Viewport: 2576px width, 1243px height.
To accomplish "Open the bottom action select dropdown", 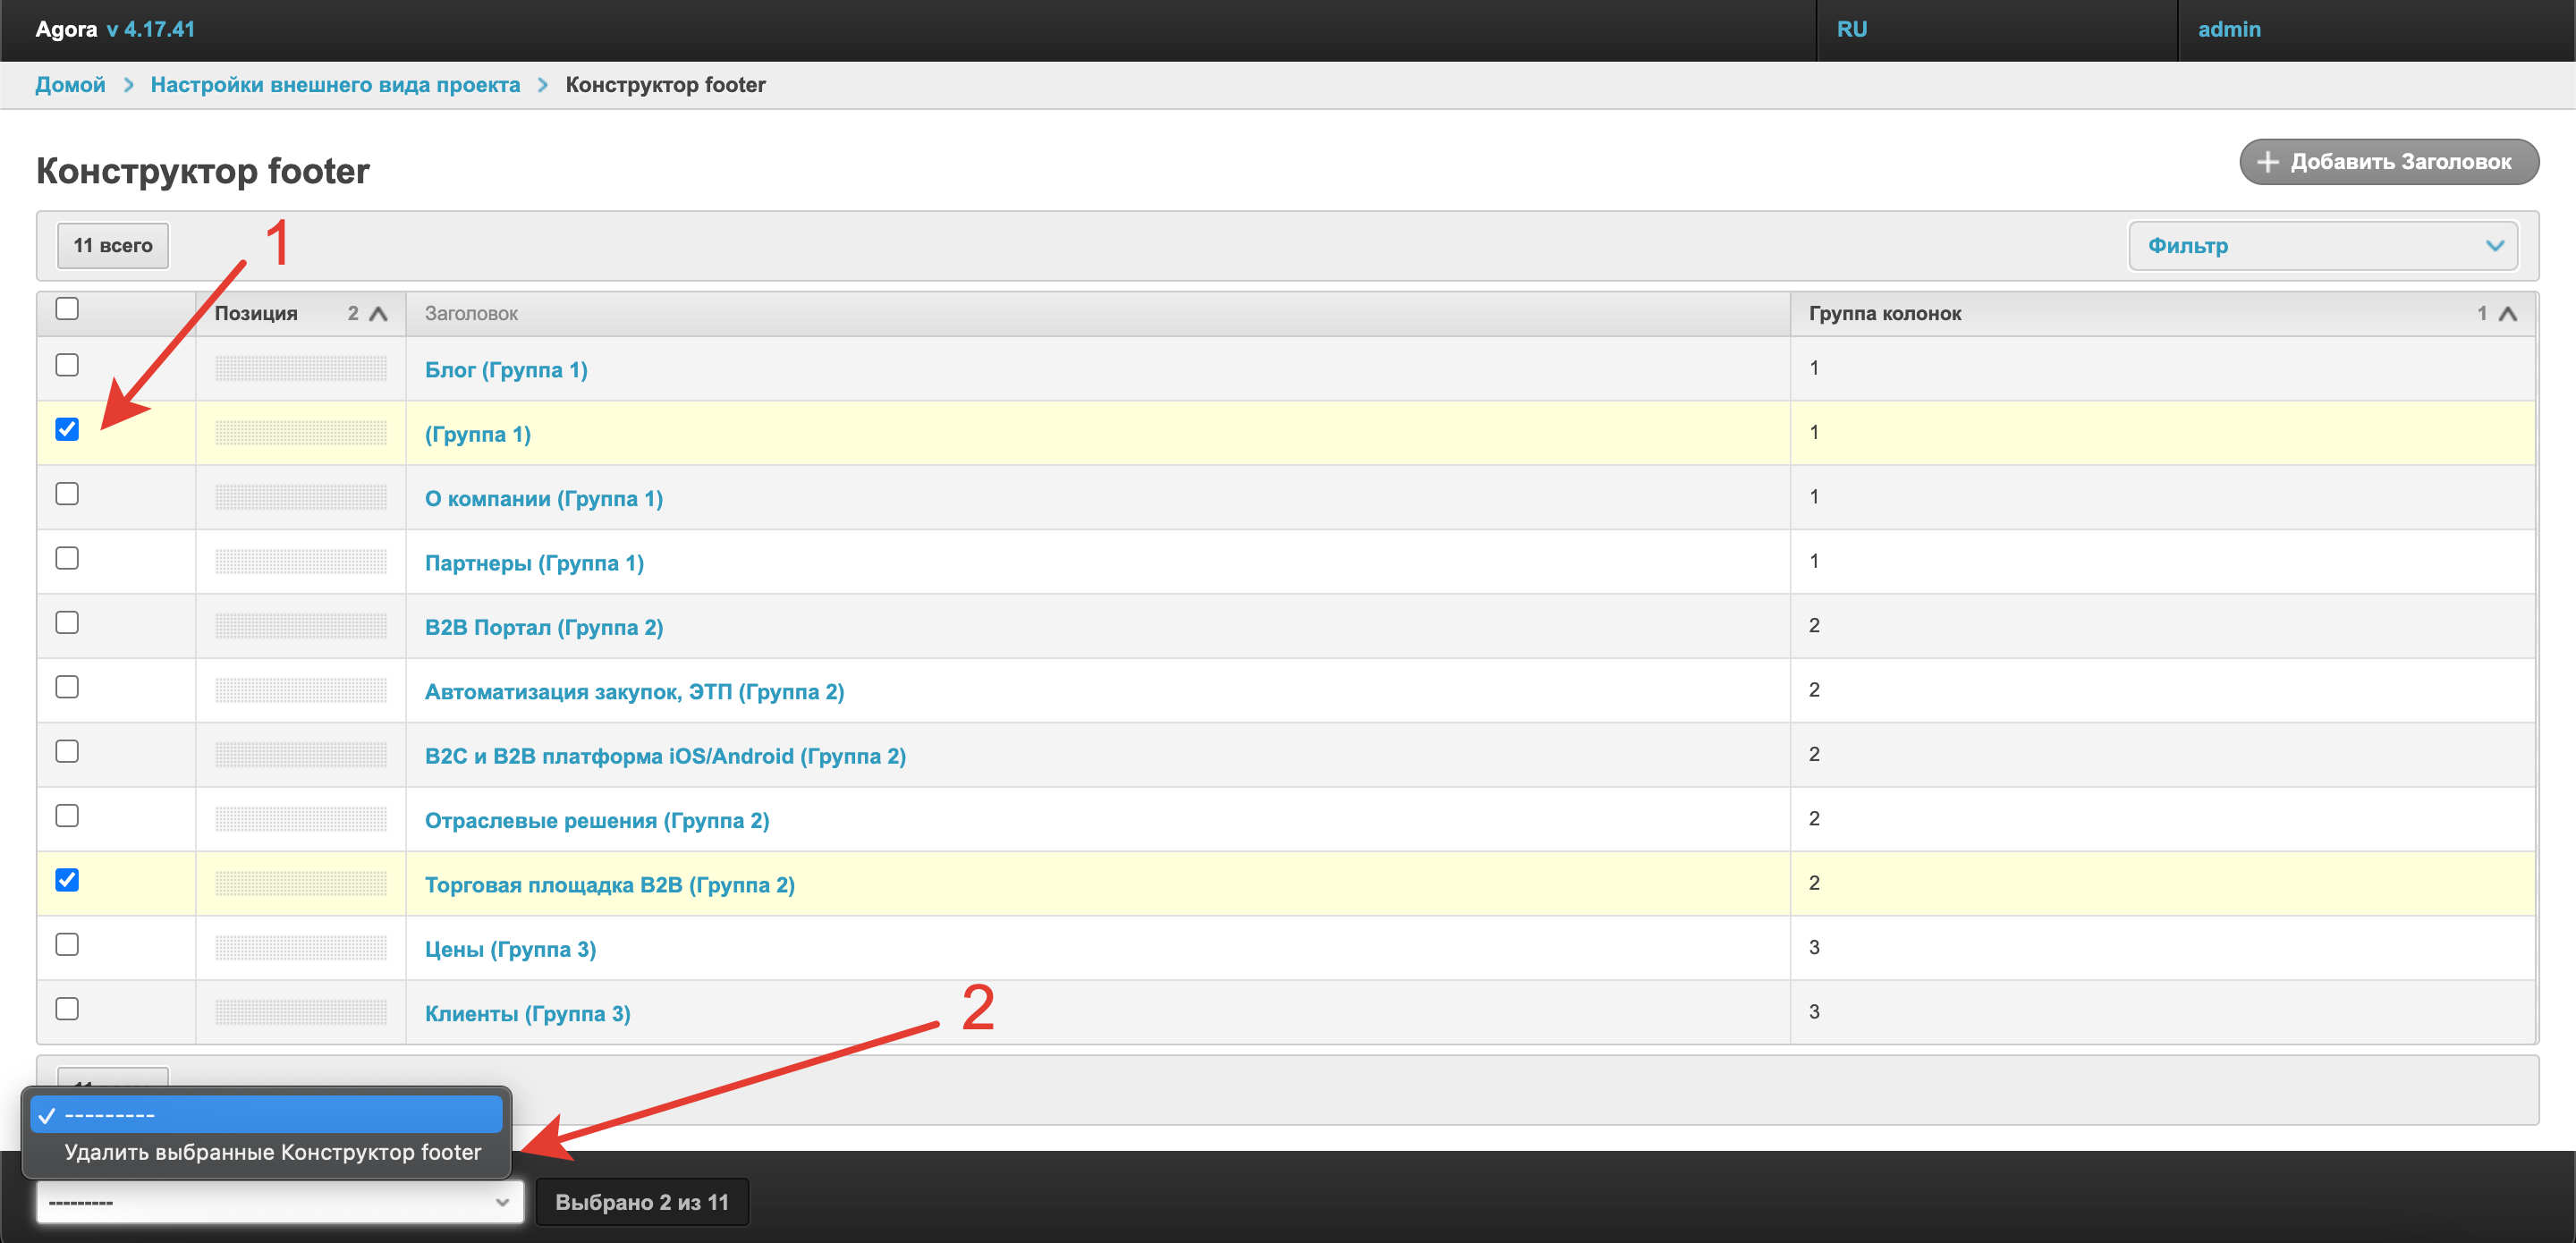I will click(279, 1202).
